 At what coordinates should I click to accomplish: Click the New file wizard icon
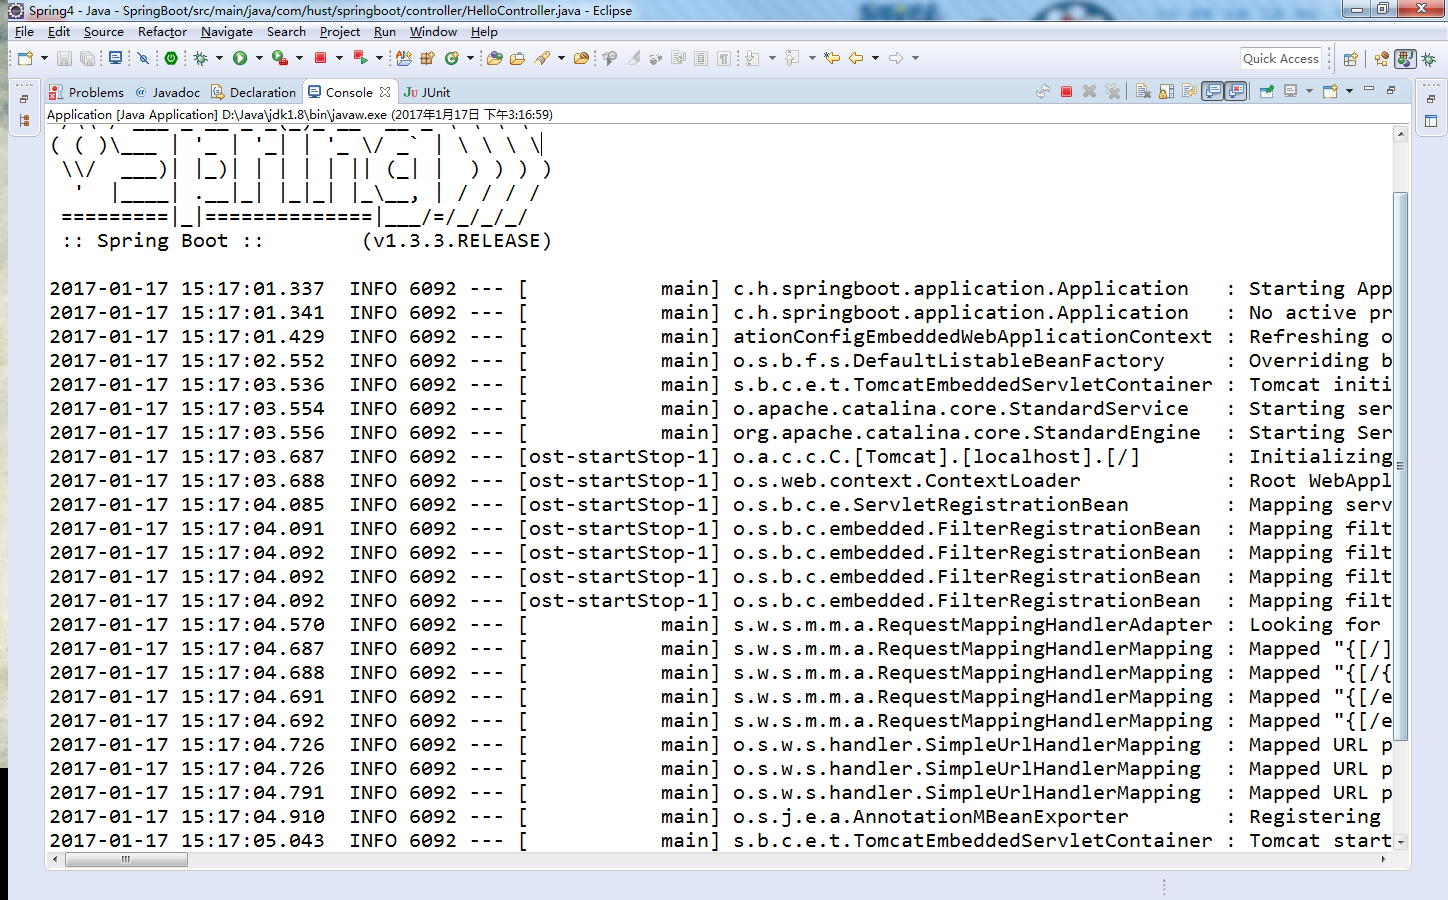(x=25, y=58)
